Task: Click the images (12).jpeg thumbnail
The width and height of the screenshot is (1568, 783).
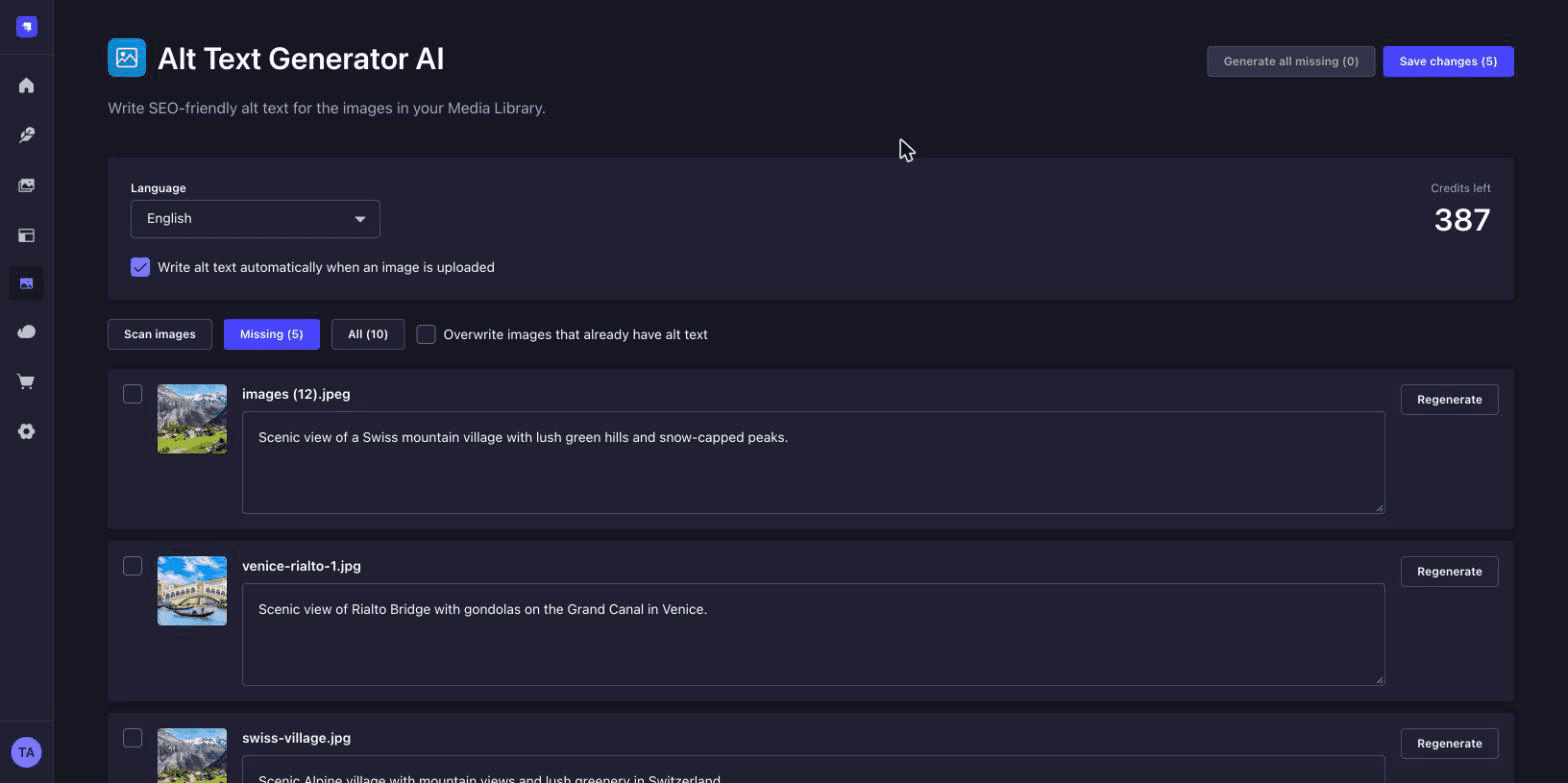Action: pyautogui.click(x=192, y=419)
